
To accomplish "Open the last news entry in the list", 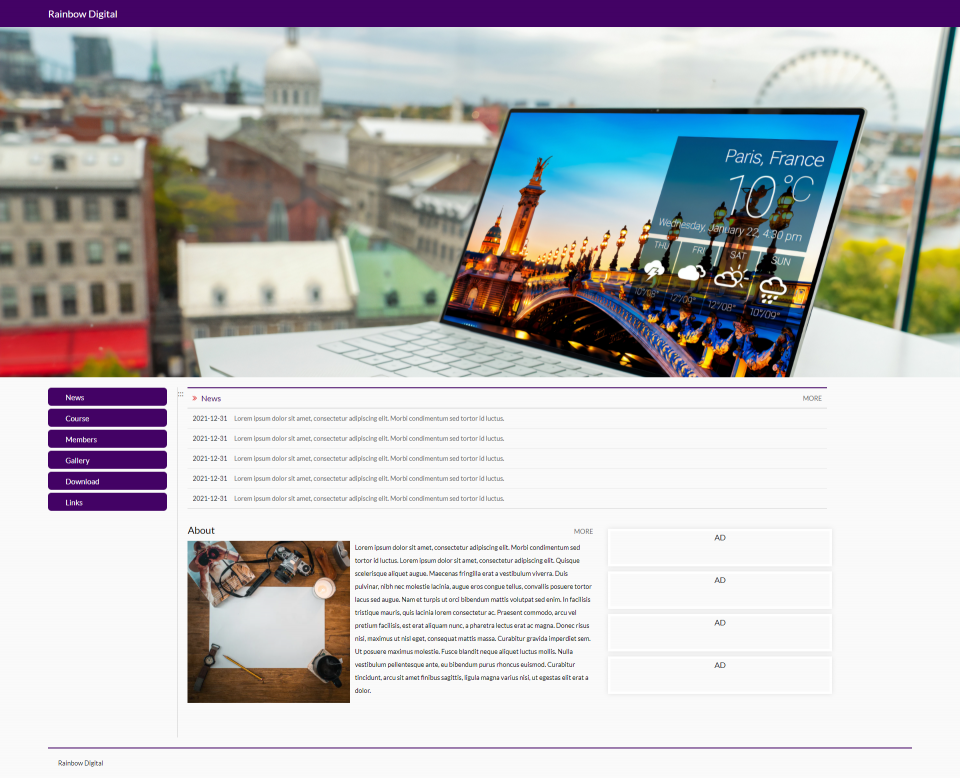I will [x=368, y=498].
